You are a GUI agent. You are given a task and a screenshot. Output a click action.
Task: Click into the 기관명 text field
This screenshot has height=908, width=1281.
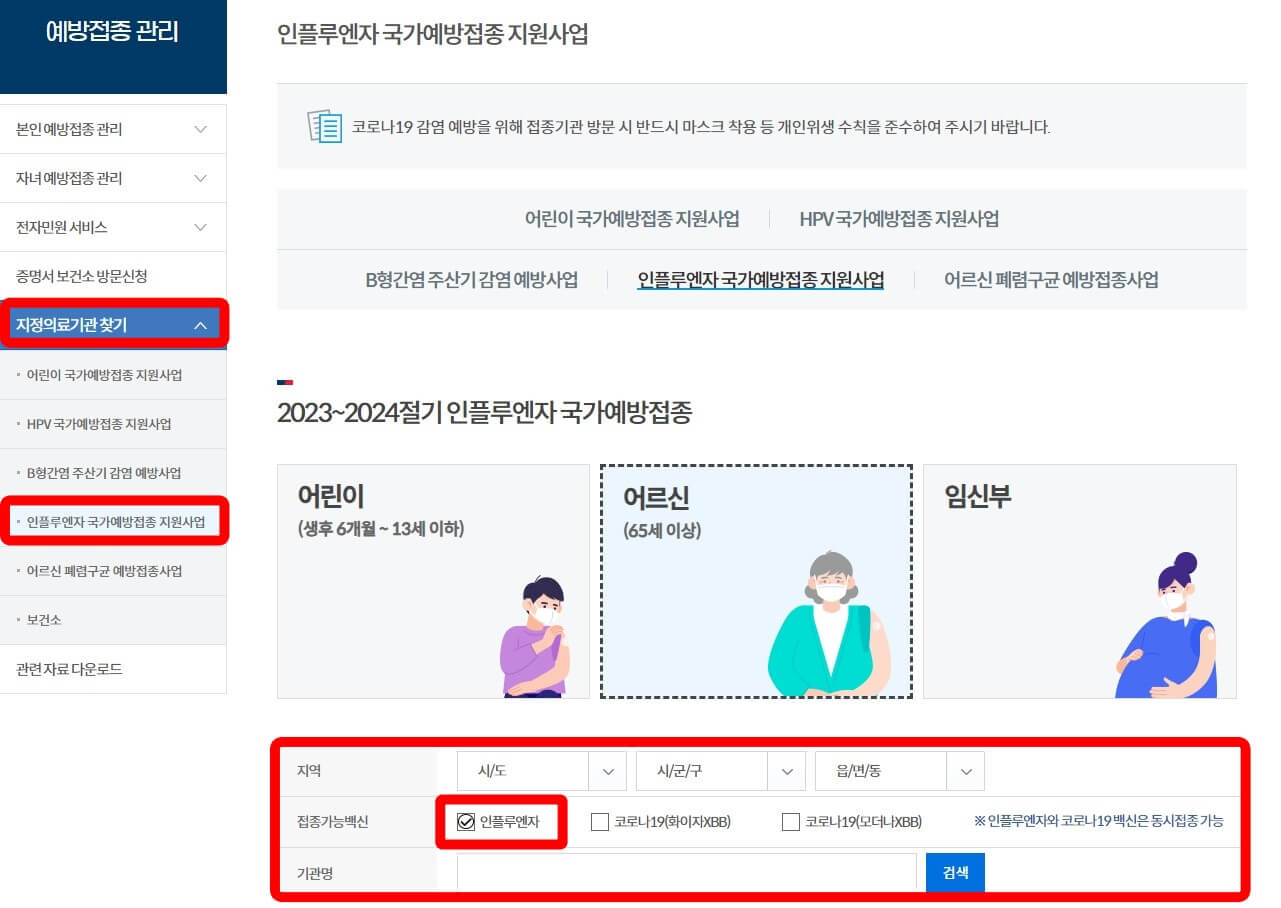coord(686,872)
